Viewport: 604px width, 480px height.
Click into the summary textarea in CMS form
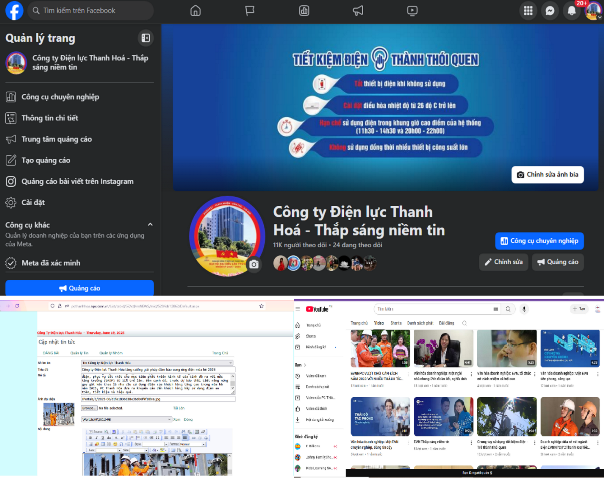tap(158, 384)
